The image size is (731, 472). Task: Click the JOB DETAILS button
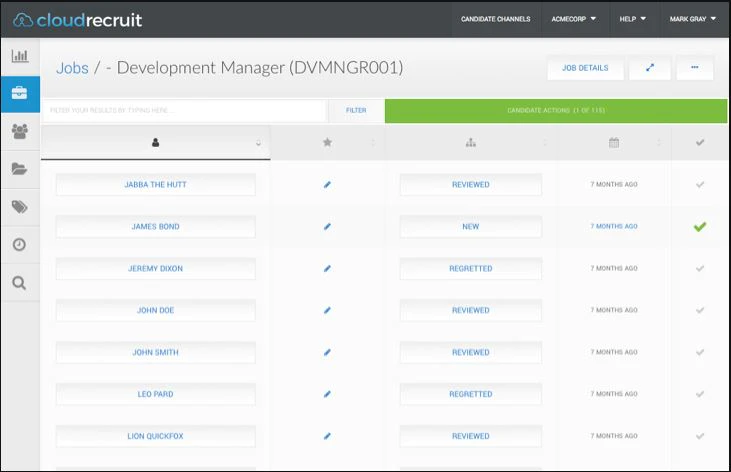click(x=585, y=68)
